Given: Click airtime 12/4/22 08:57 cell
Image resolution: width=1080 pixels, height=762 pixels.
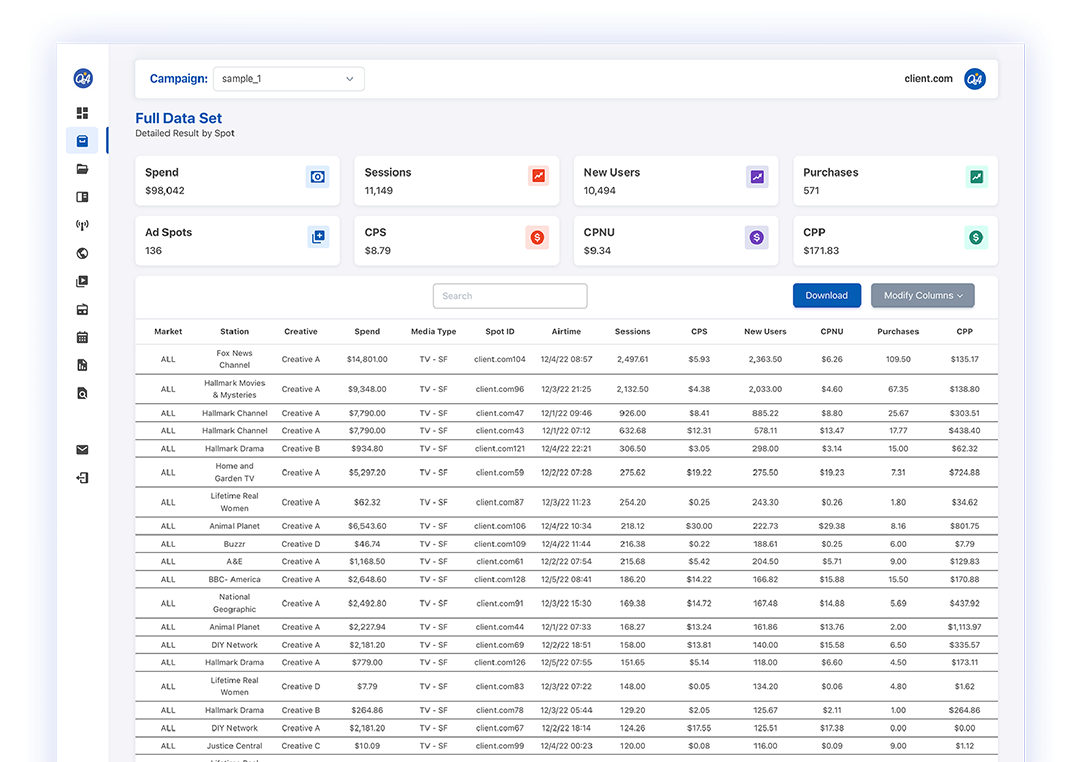Looking at the screenshot, I should pos(566,359).
